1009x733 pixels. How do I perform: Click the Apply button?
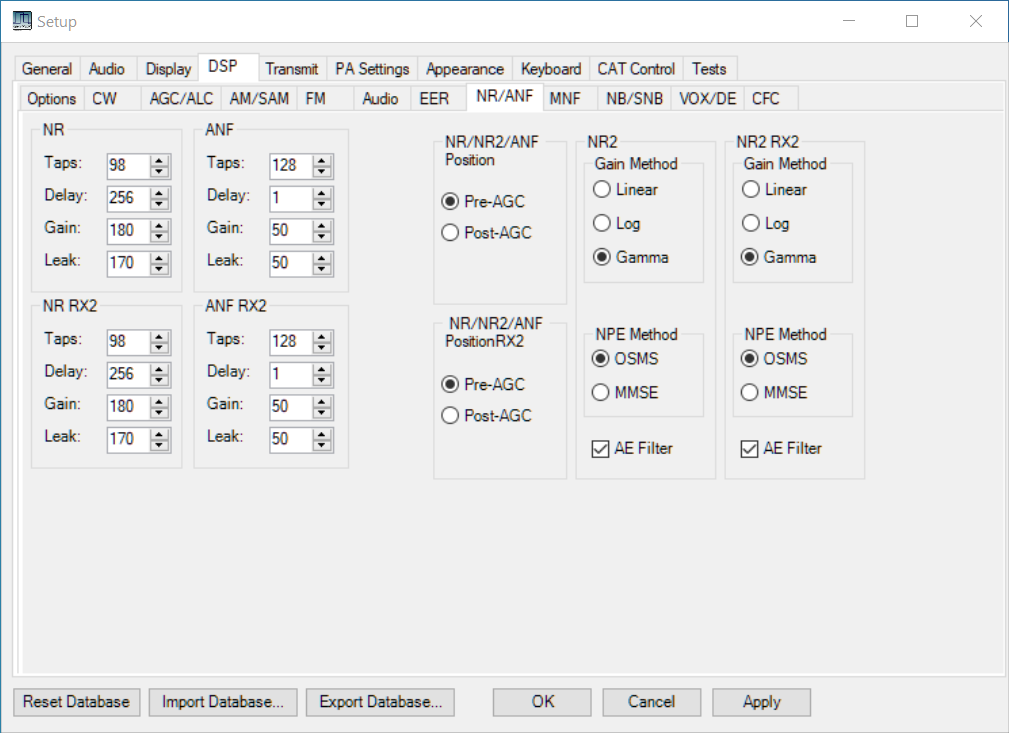click(x=761, y=702)
